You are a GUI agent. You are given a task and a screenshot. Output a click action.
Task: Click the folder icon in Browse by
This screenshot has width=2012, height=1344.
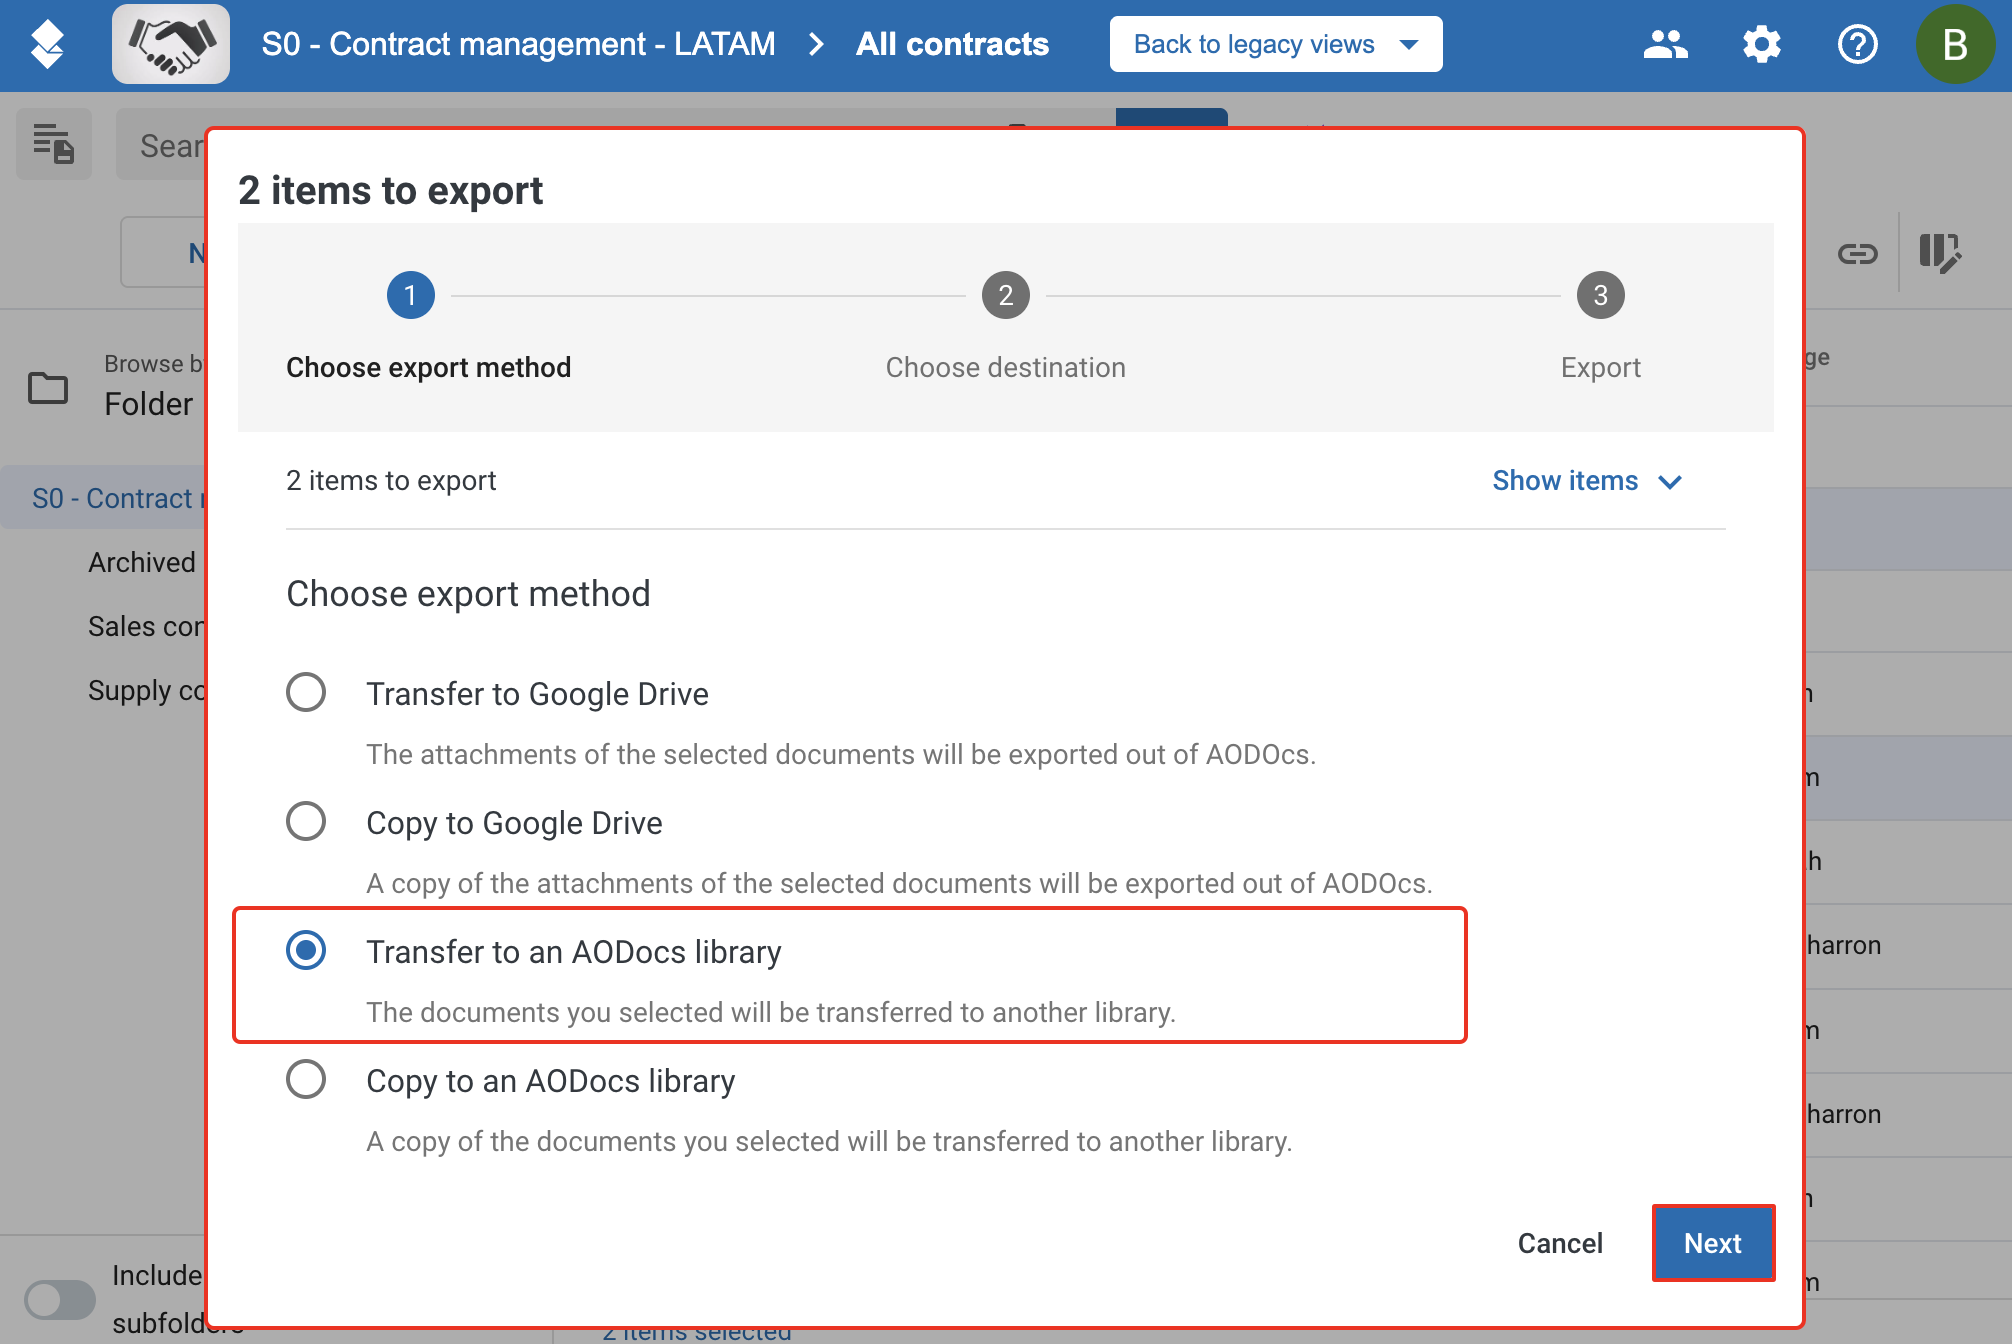click(48, 387)
